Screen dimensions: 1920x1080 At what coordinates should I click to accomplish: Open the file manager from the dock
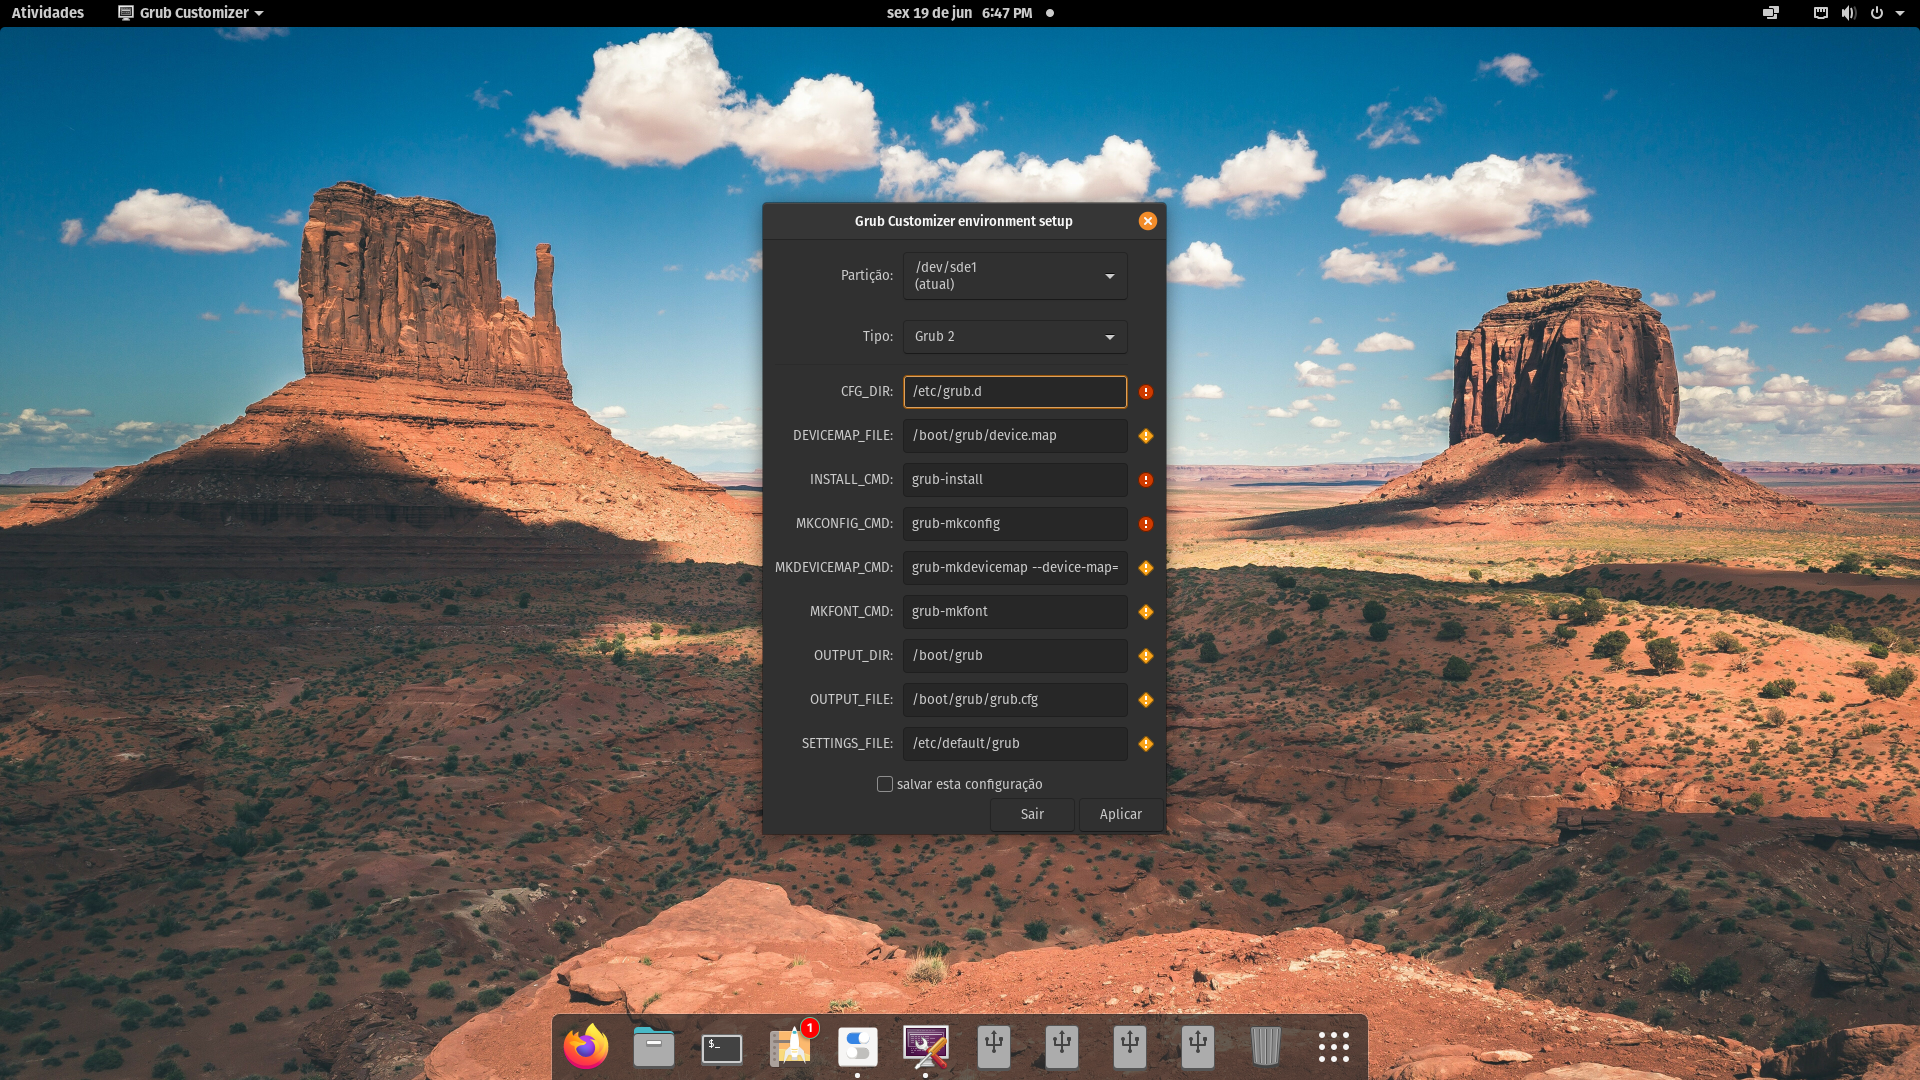(654, 1047)
